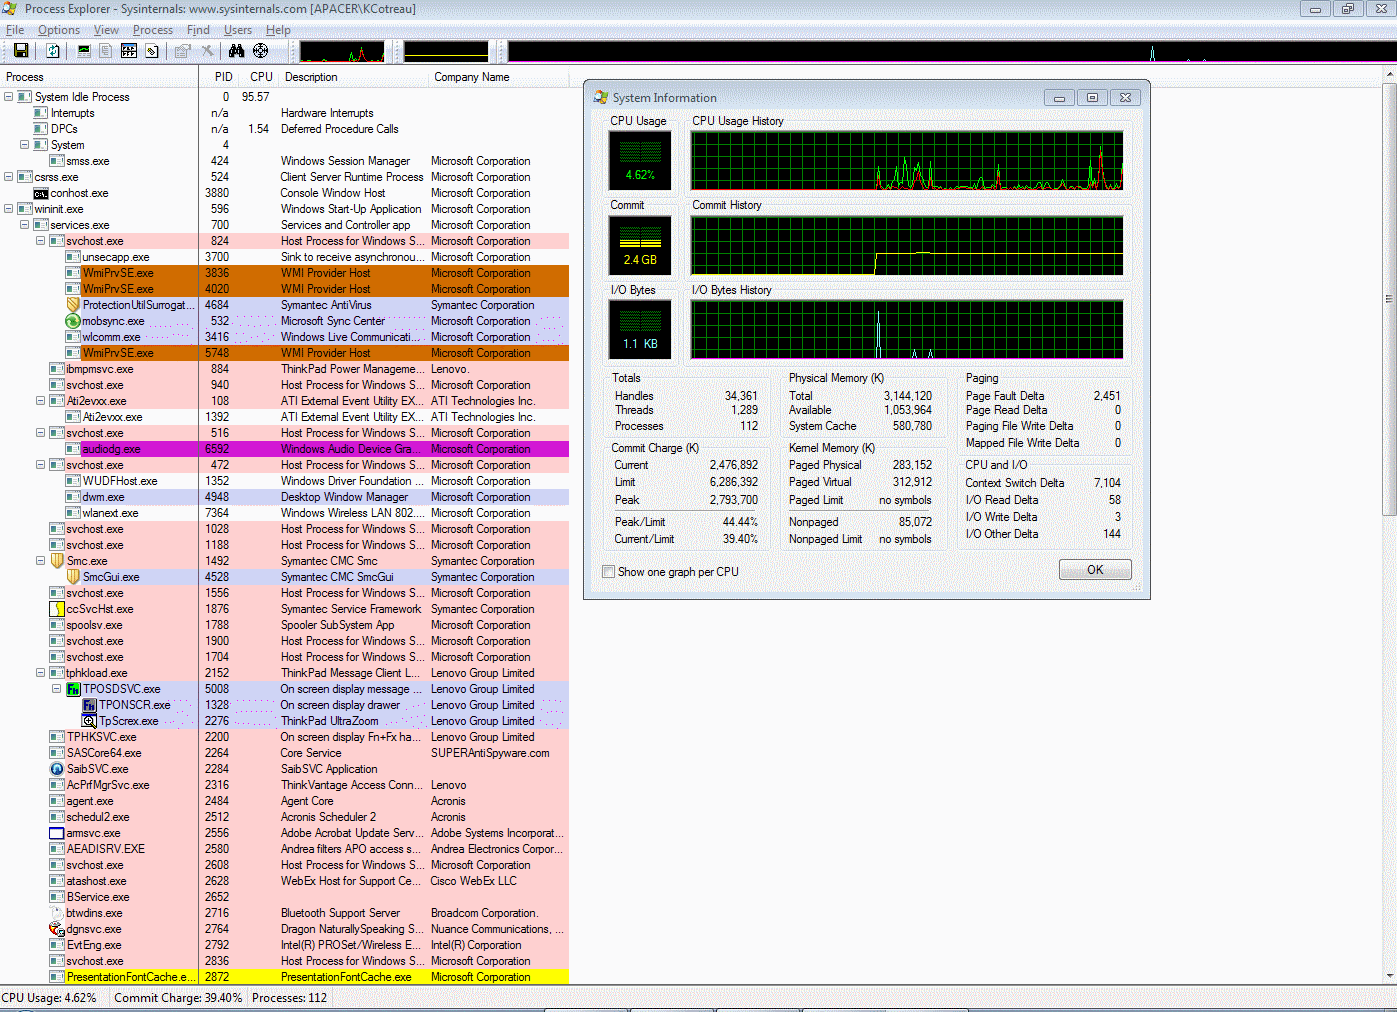Refresh processes now via toolbar
This screenshot has height=1012, width=1397.
click(x=52, y=50)
